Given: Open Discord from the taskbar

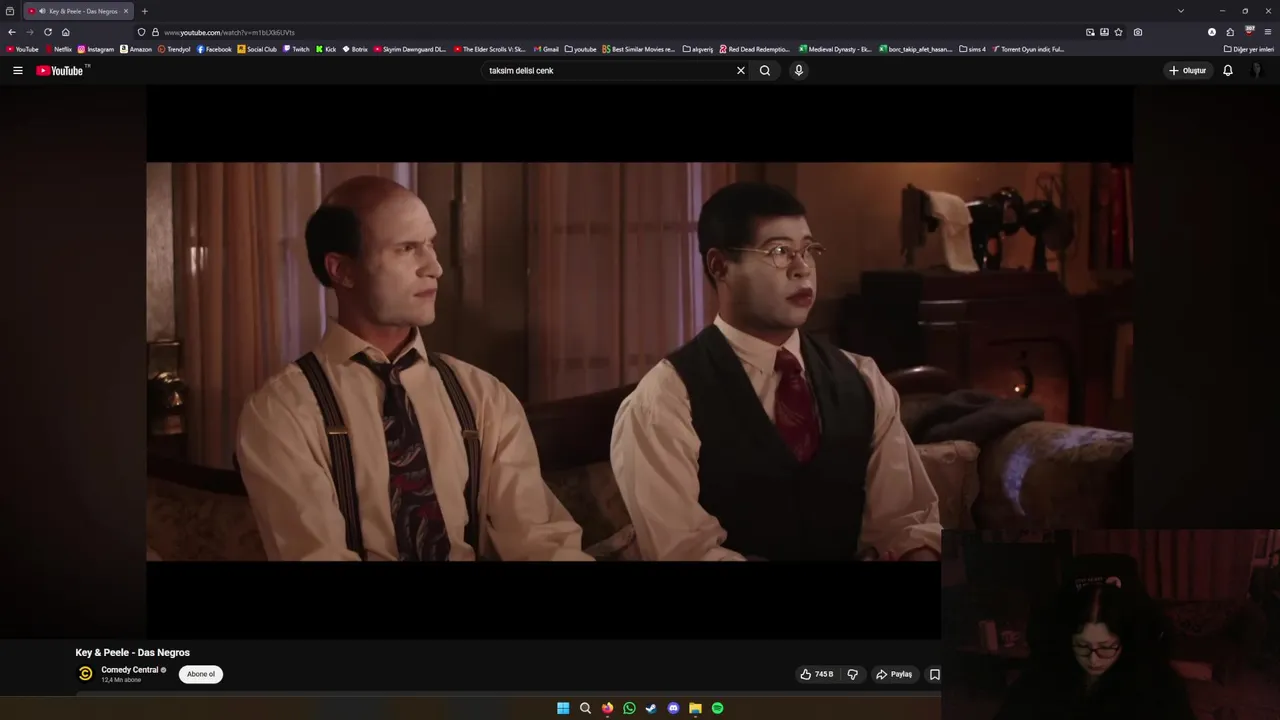Looking at the screenshot, I should click(673, 708).
